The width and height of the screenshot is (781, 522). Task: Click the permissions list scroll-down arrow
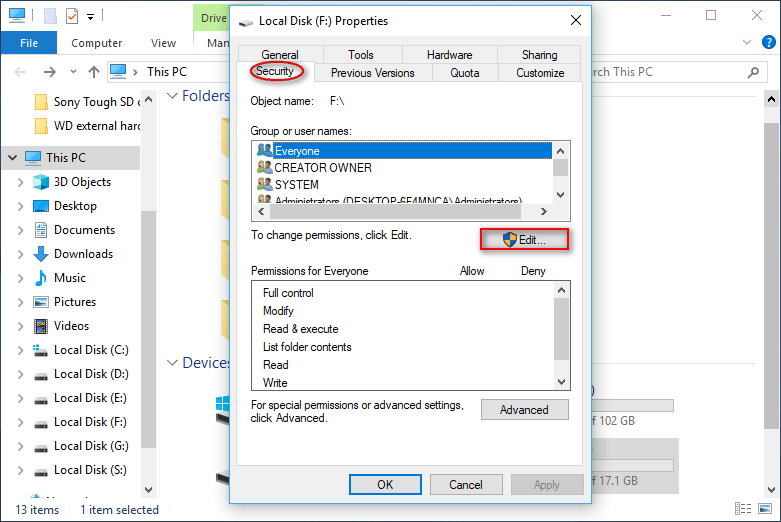pyautogui.click(x=562, y=382)
